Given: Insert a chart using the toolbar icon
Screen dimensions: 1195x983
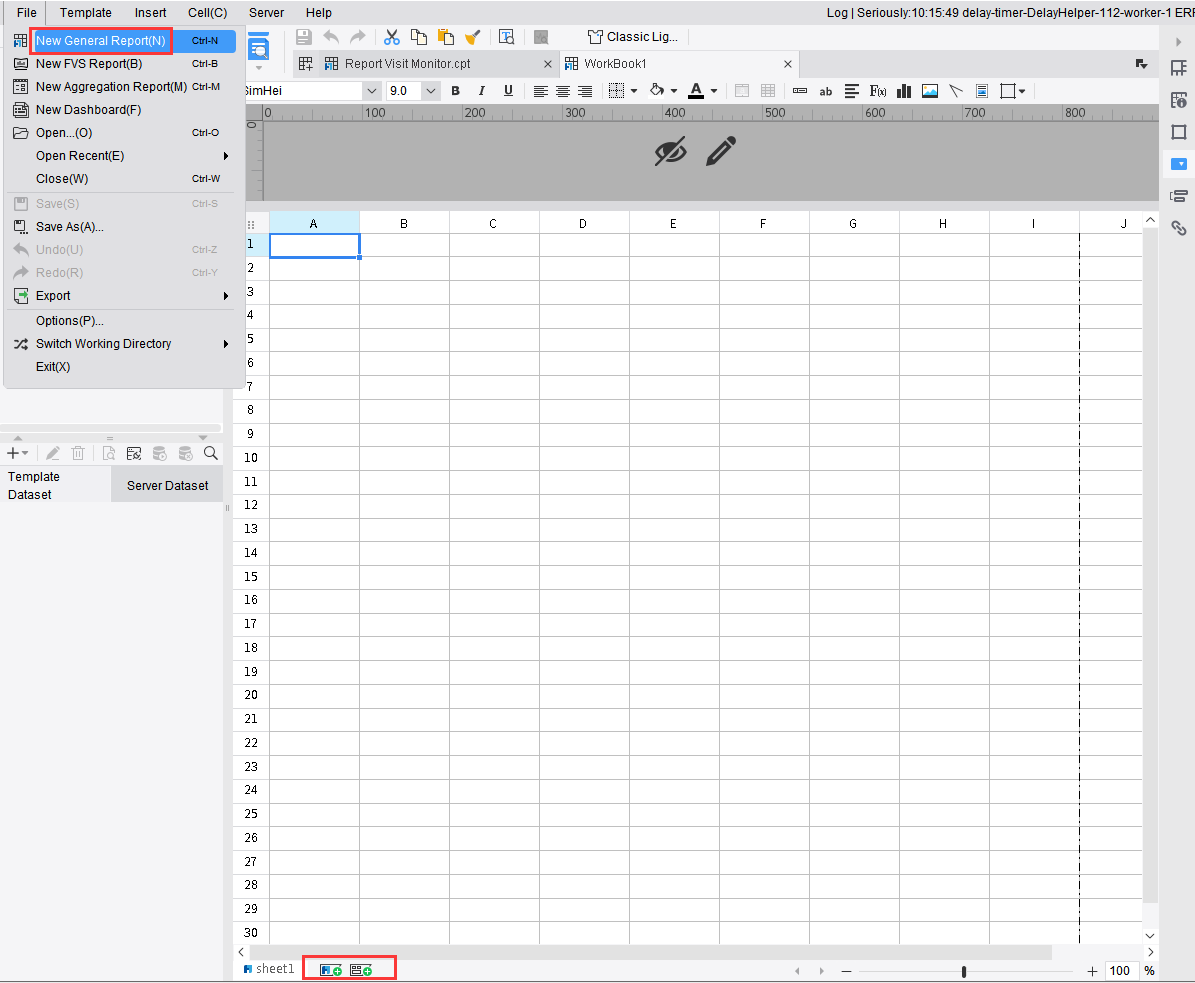Looking at the screenshot, I should pos(903,91).
